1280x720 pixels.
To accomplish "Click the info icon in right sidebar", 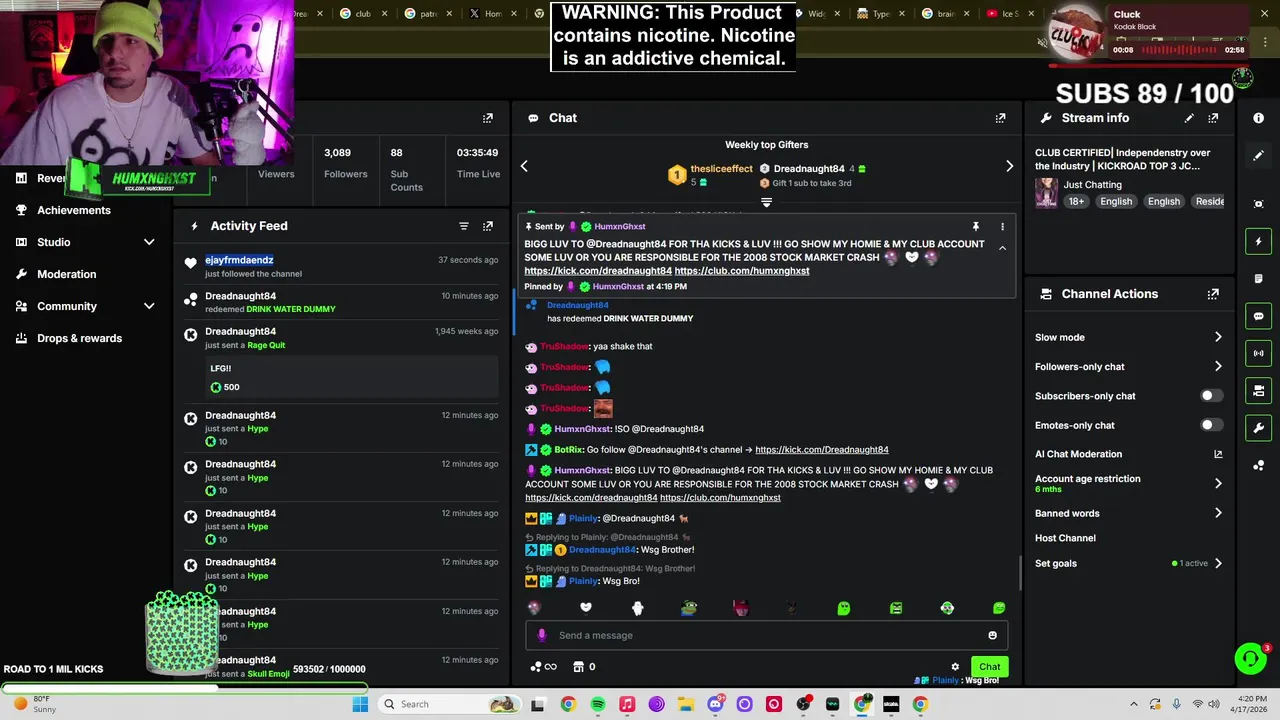I will (x=1258, y=118).
